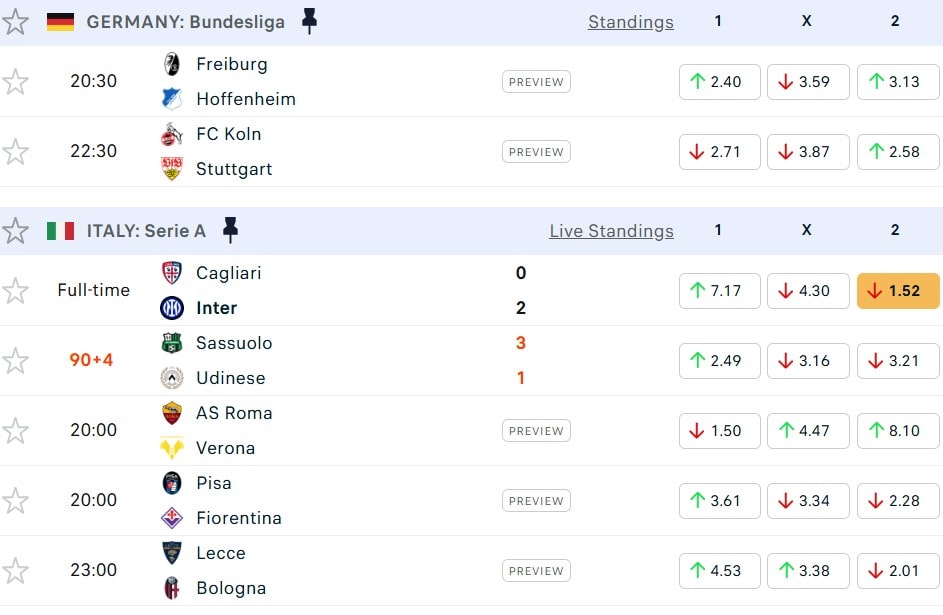The image size is (943, 615).
Task: Pin the Italy Serie A league
Action: 230,230
